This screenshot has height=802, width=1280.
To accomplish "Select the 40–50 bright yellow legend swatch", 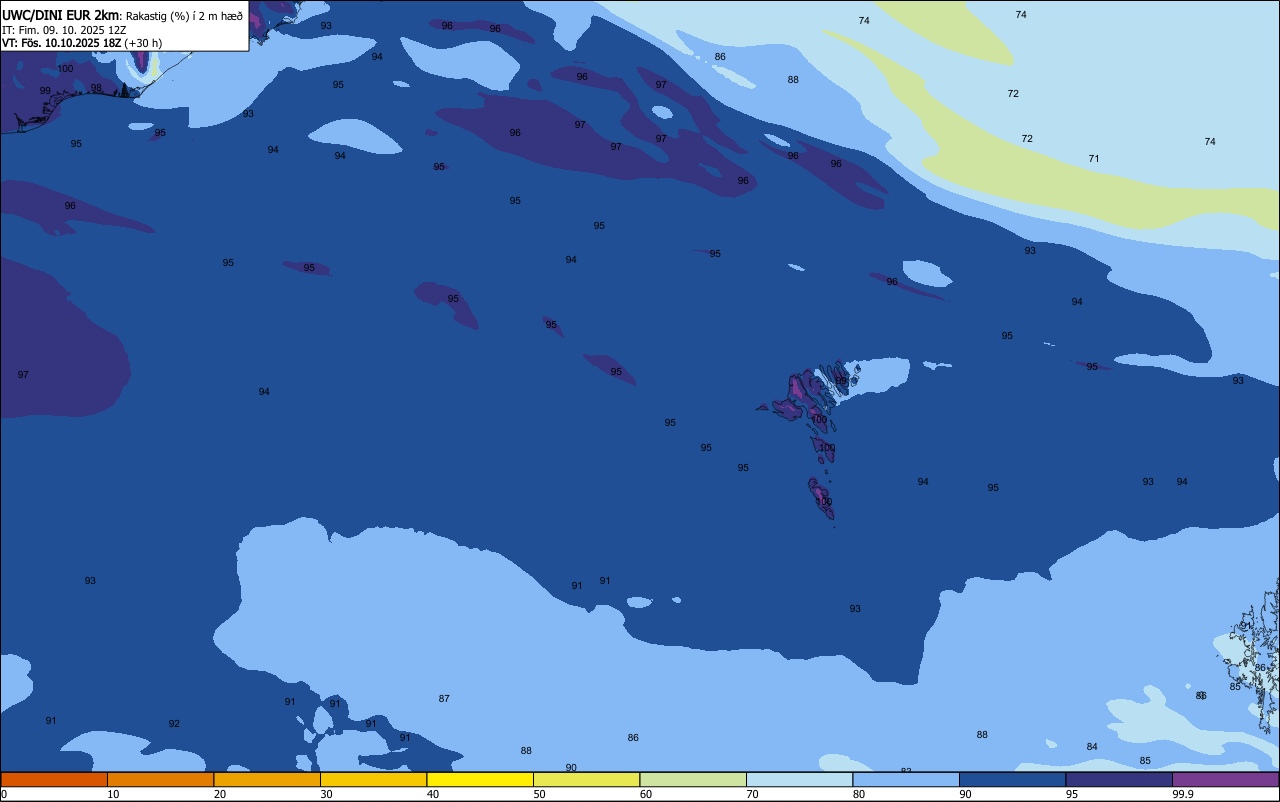I will tap(480, 779).
